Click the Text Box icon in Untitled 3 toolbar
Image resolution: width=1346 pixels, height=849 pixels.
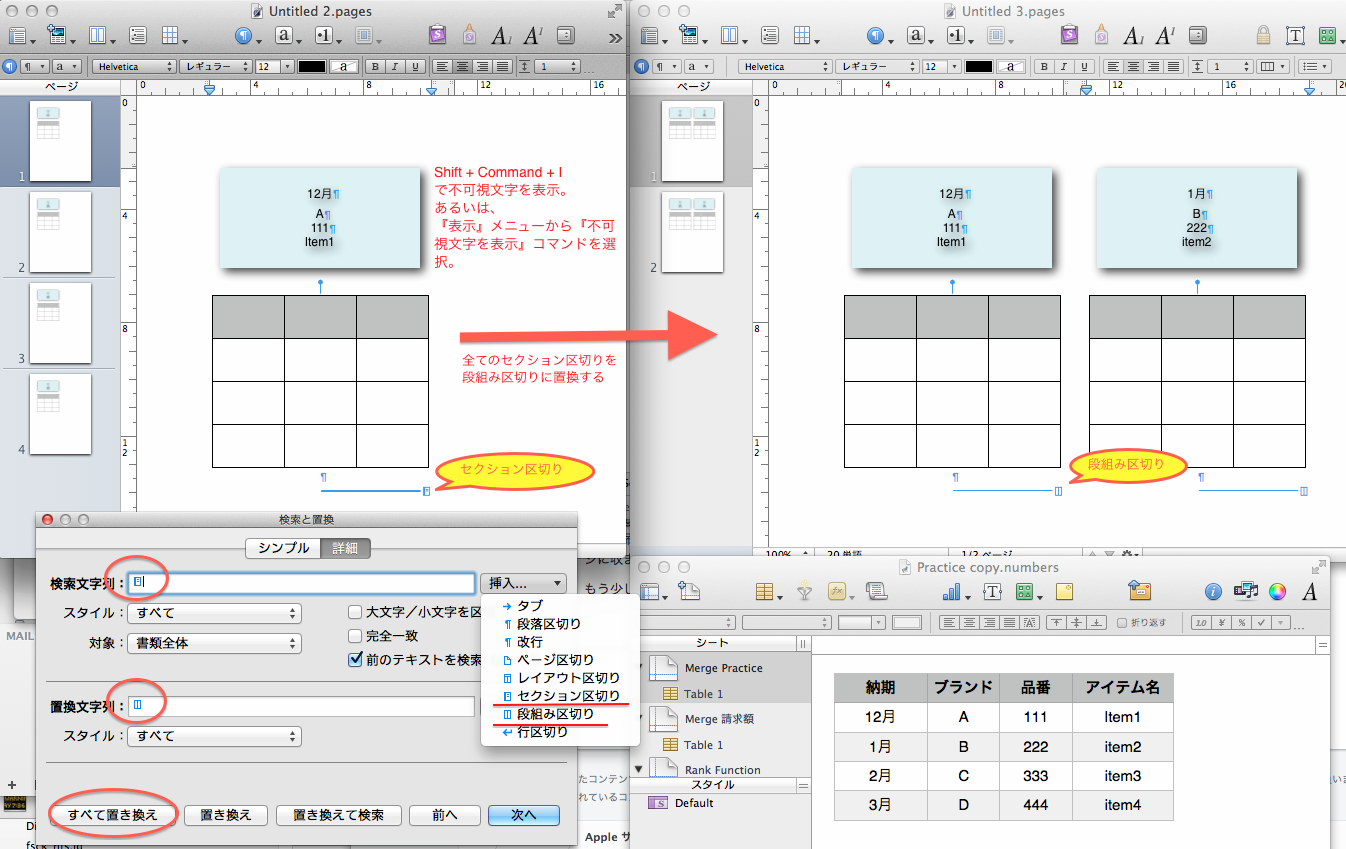click(x=1295, y=36)
